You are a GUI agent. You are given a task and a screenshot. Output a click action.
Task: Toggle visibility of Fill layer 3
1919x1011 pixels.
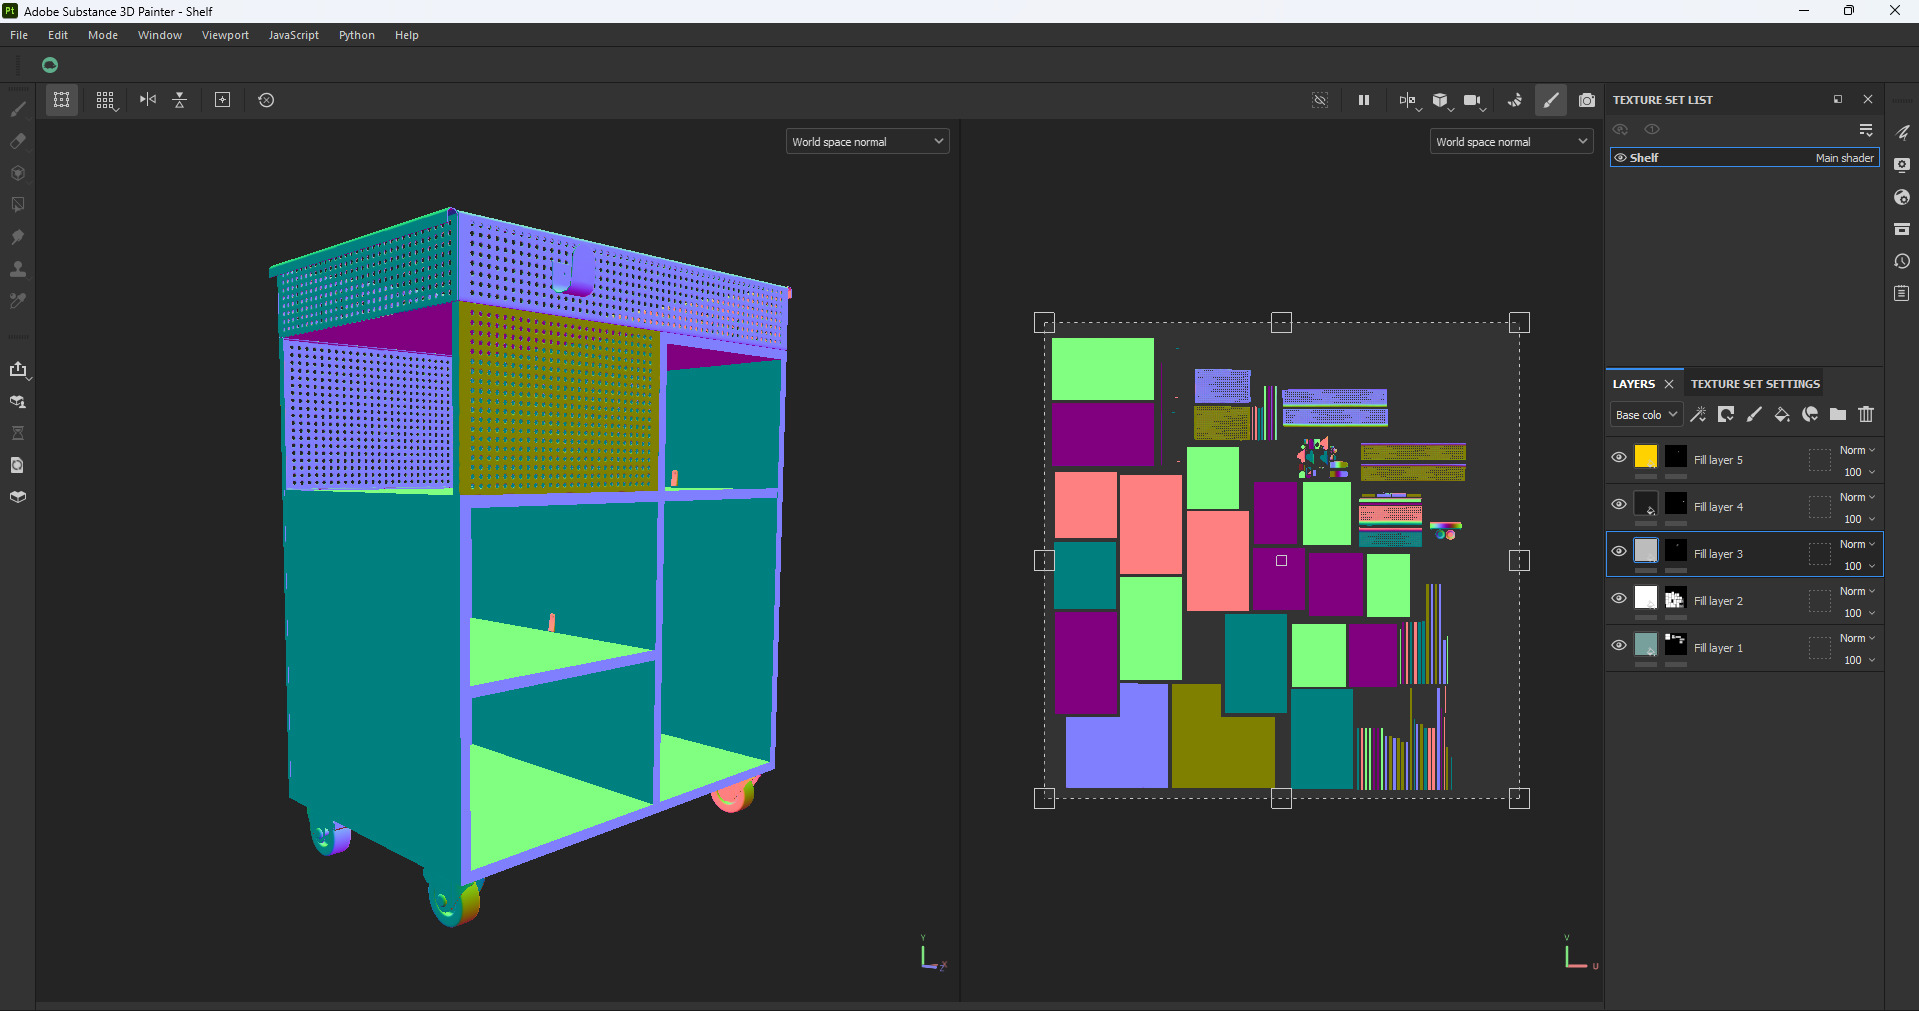[x=1619, y=551]
